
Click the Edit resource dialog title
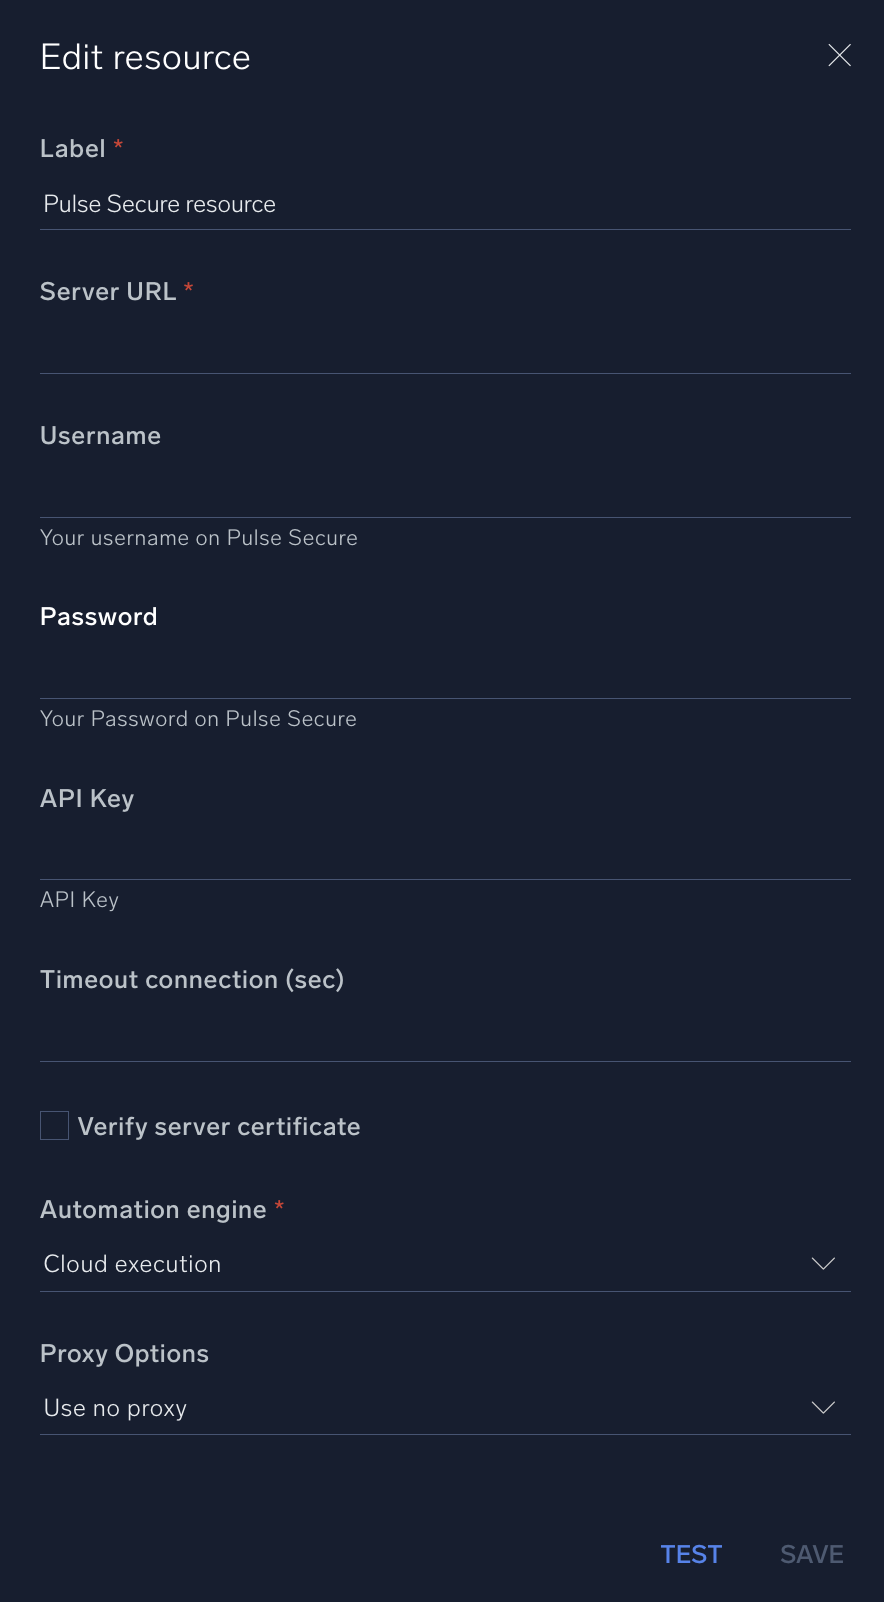pos(145,57)
